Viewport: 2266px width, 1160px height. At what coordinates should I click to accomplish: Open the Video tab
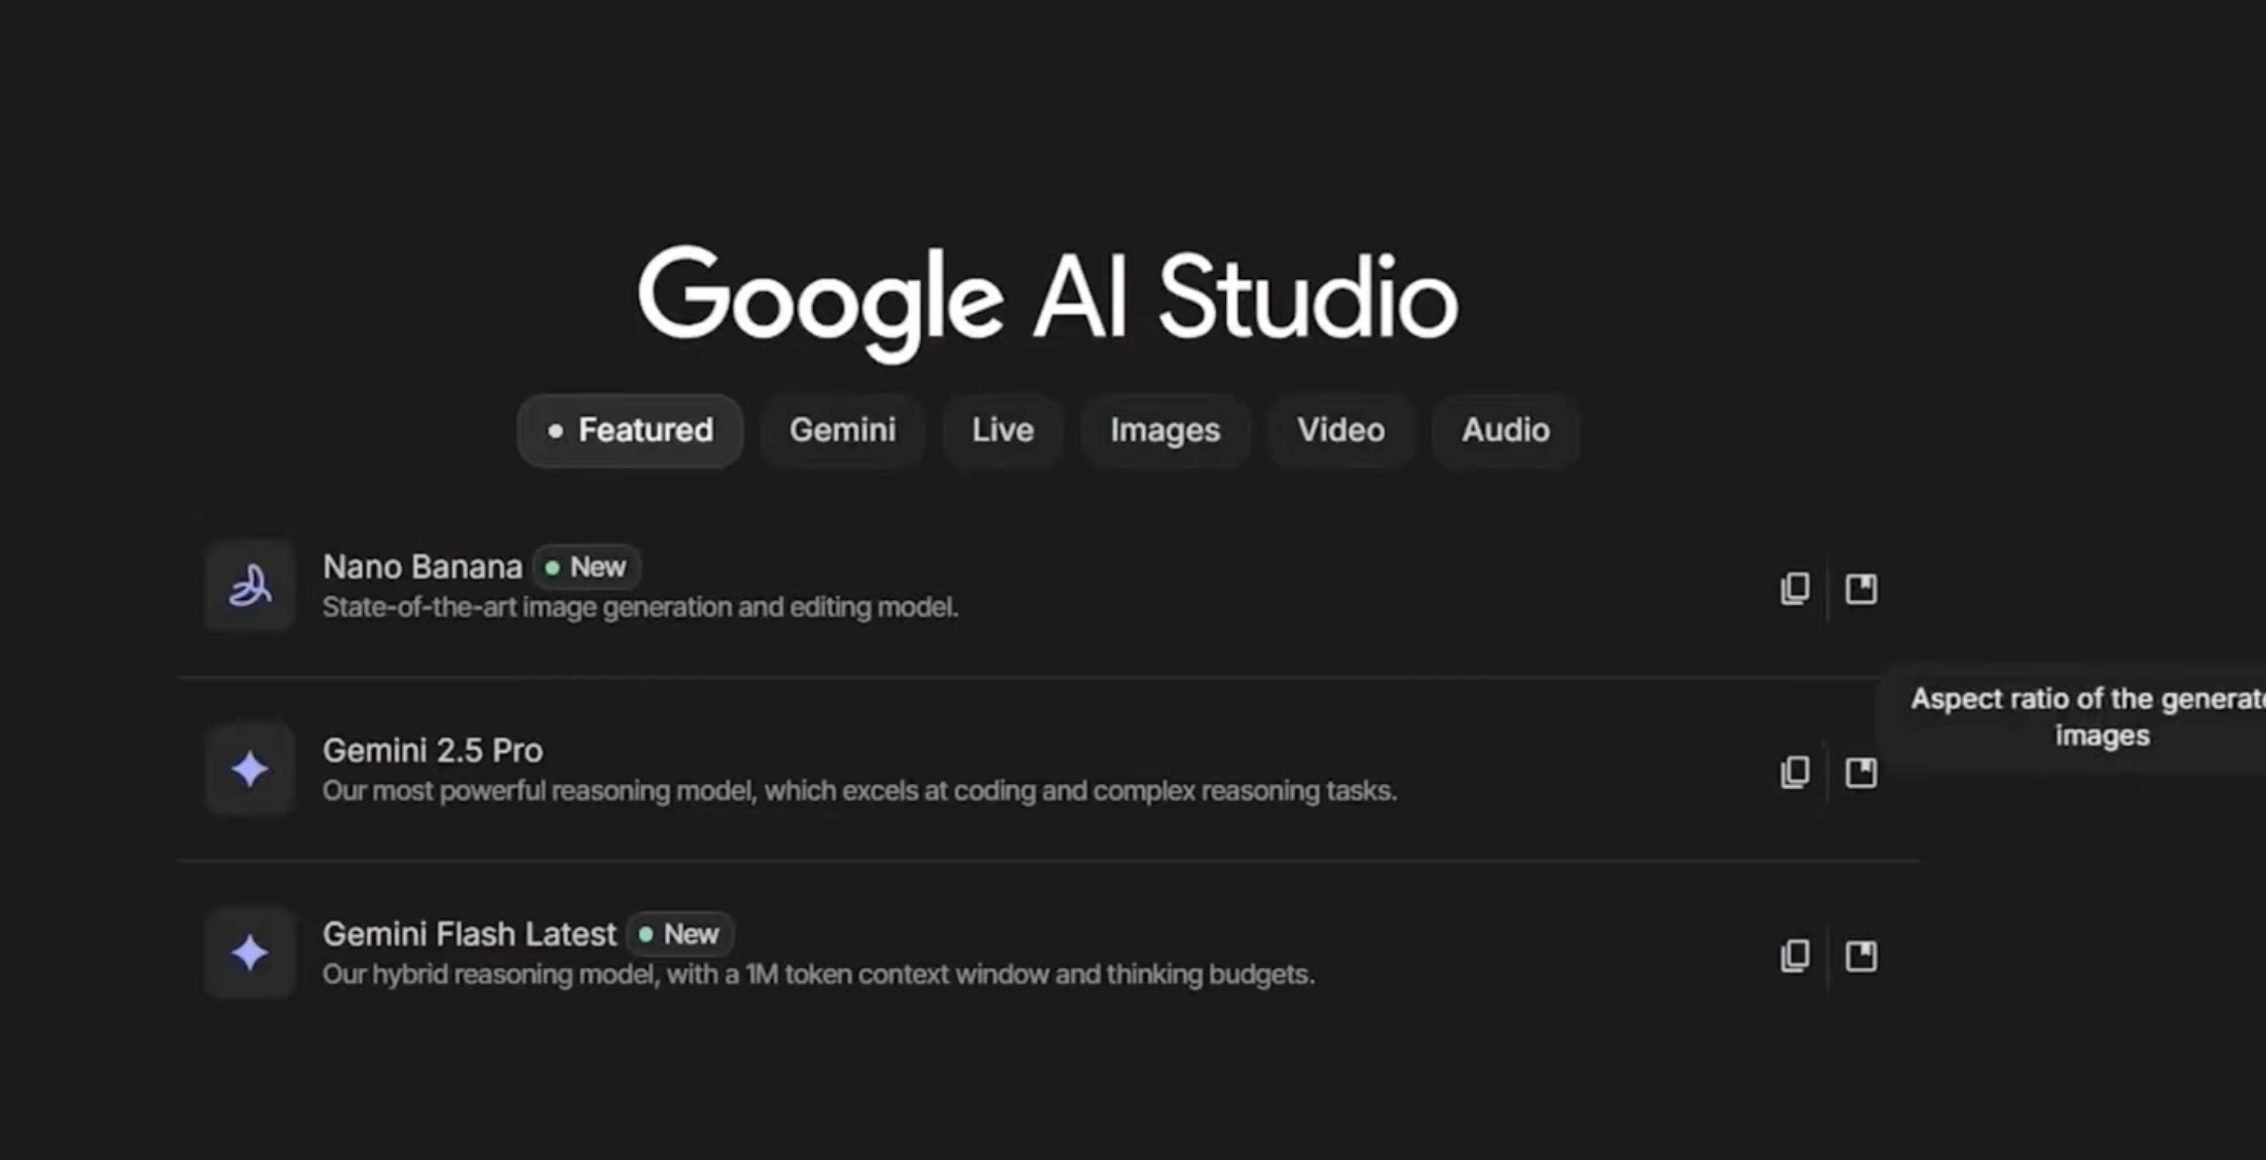coord(1341,430)
